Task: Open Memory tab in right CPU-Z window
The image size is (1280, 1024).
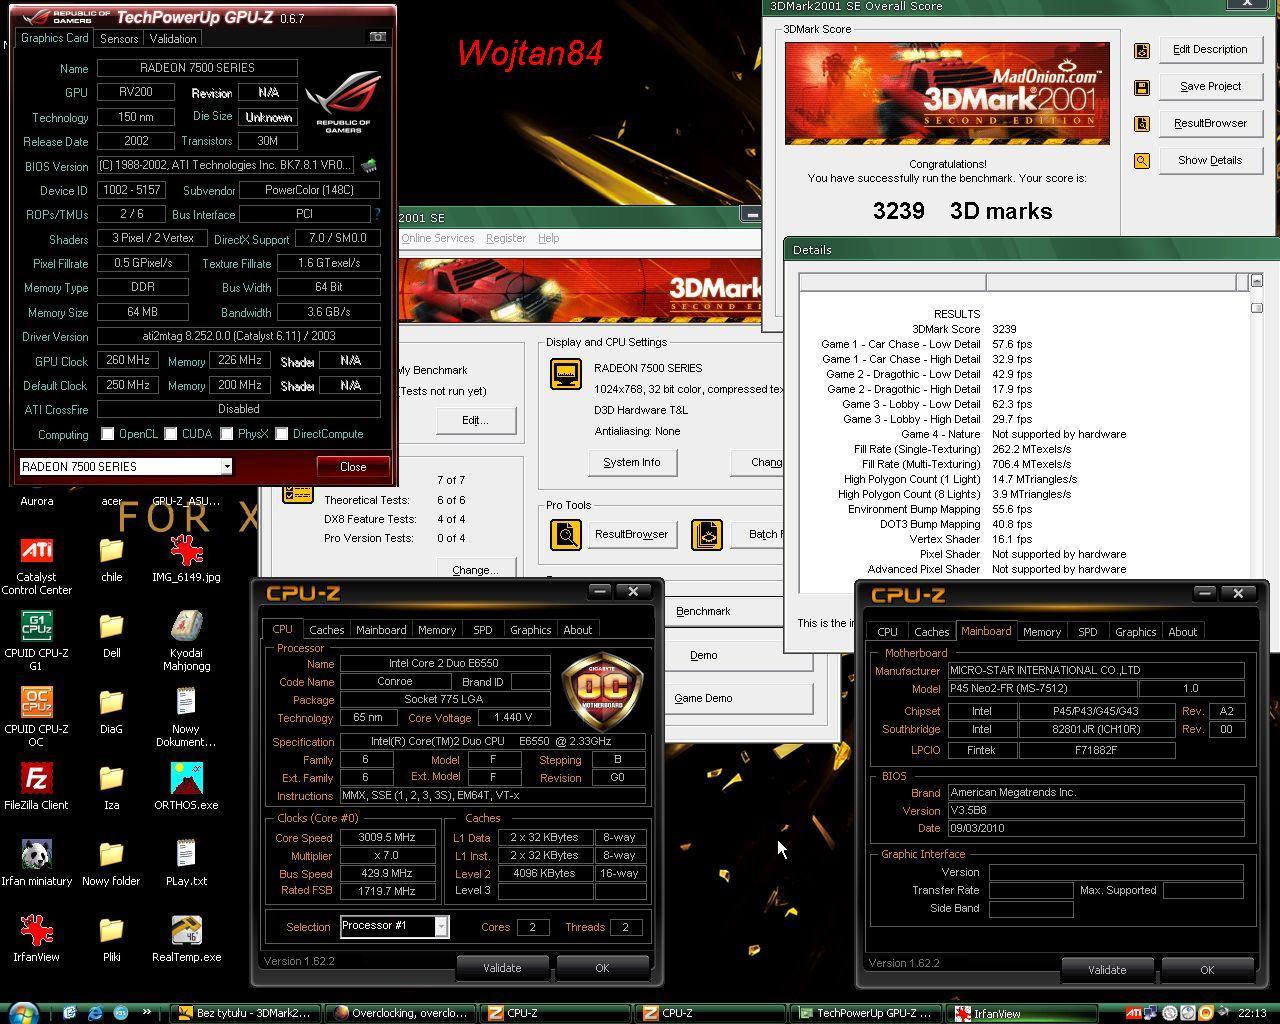Action: click(1041, 632)
